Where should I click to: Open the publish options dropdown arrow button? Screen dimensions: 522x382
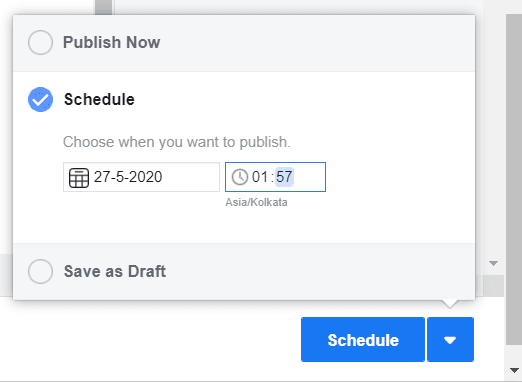[x=450, y=339]
